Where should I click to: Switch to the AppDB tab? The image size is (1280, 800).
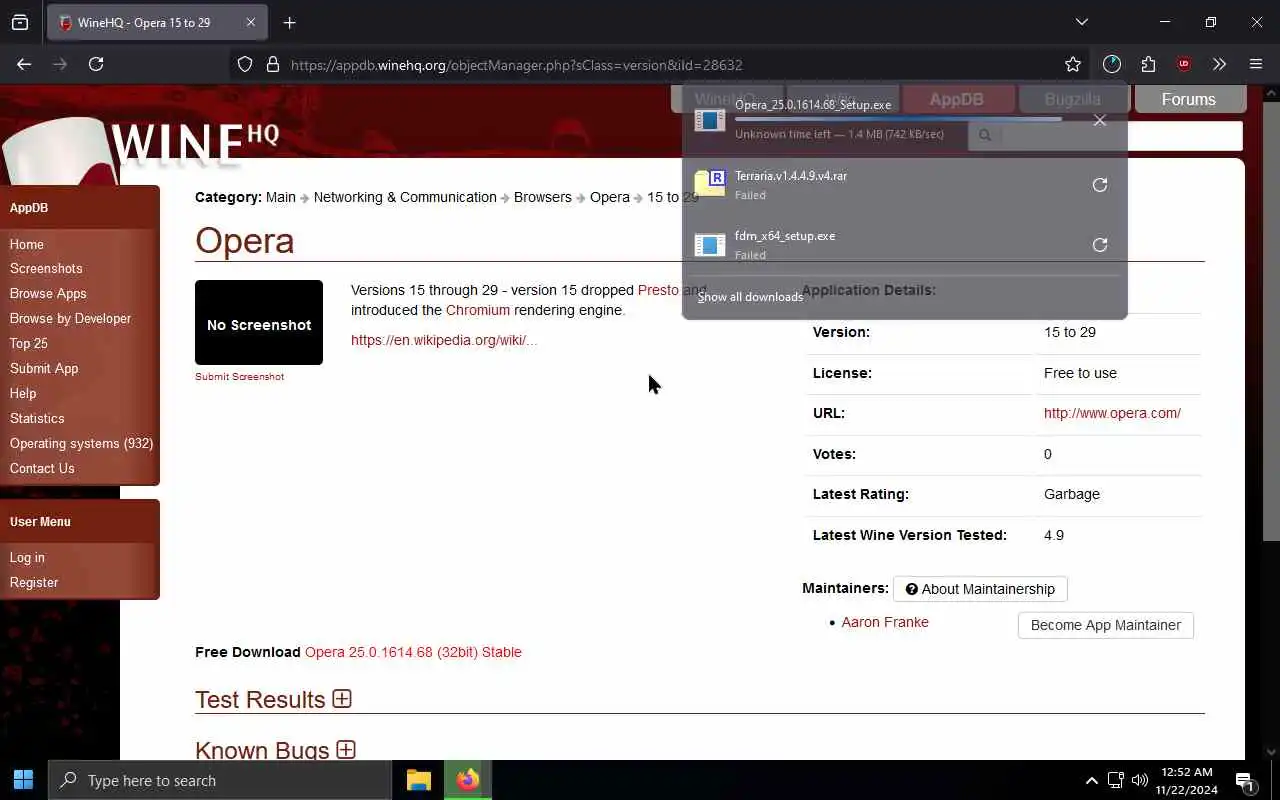tap(957, 99)
